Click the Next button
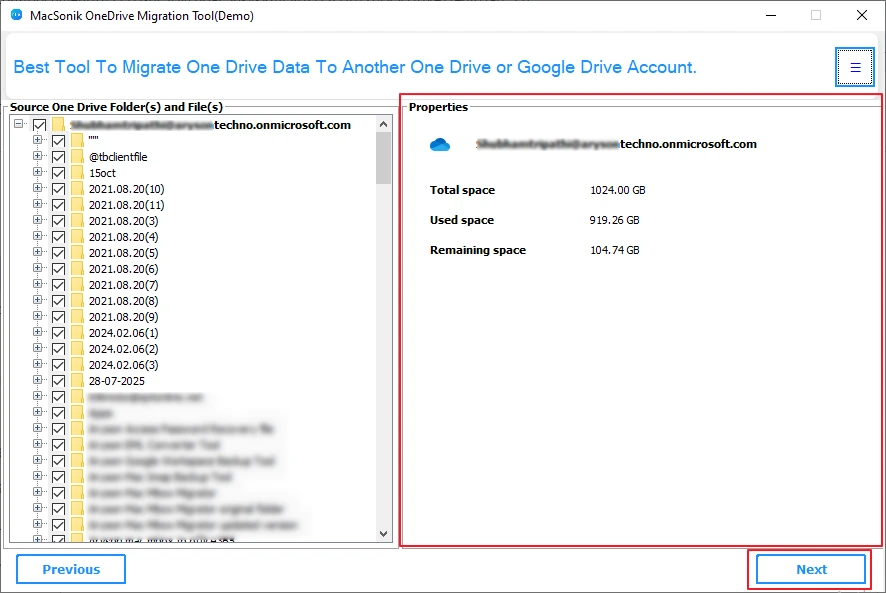The width and height of the screenshot is (886, 593). point(811,569)
